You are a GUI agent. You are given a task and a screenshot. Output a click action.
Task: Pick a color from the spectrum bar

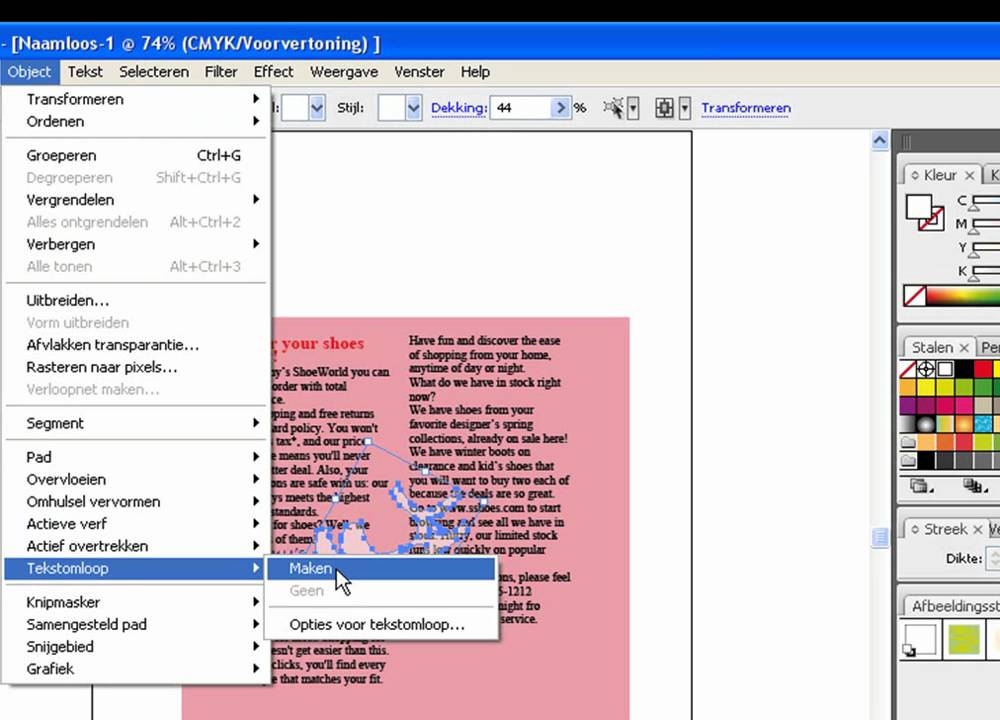coord(963,296)
